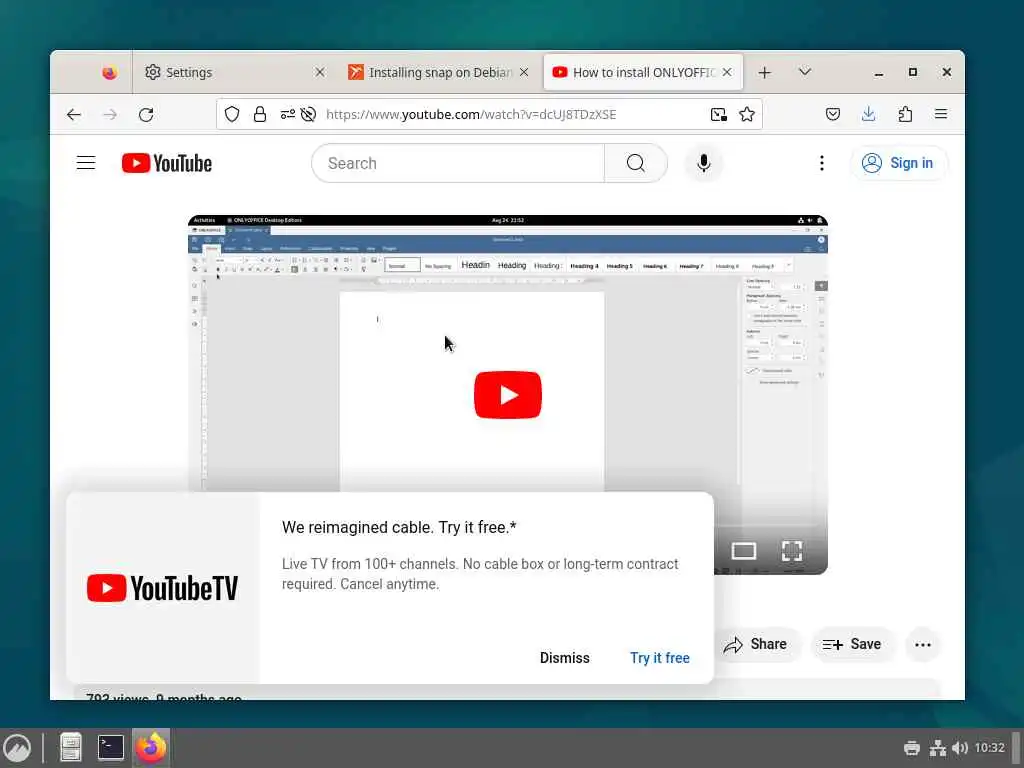Sign in to YouTube
Image resolution: width=1024 pixels, height=768 pixels.
(x=899, y=163)
